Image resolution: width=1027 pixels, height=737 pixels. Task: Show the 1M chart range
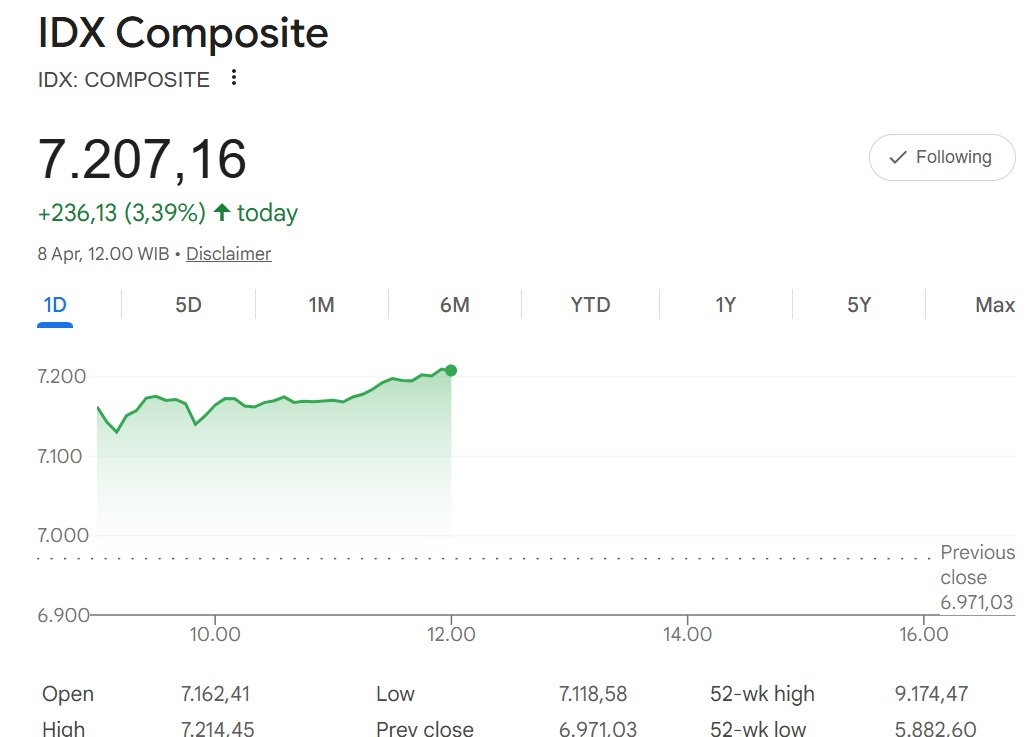321,305
